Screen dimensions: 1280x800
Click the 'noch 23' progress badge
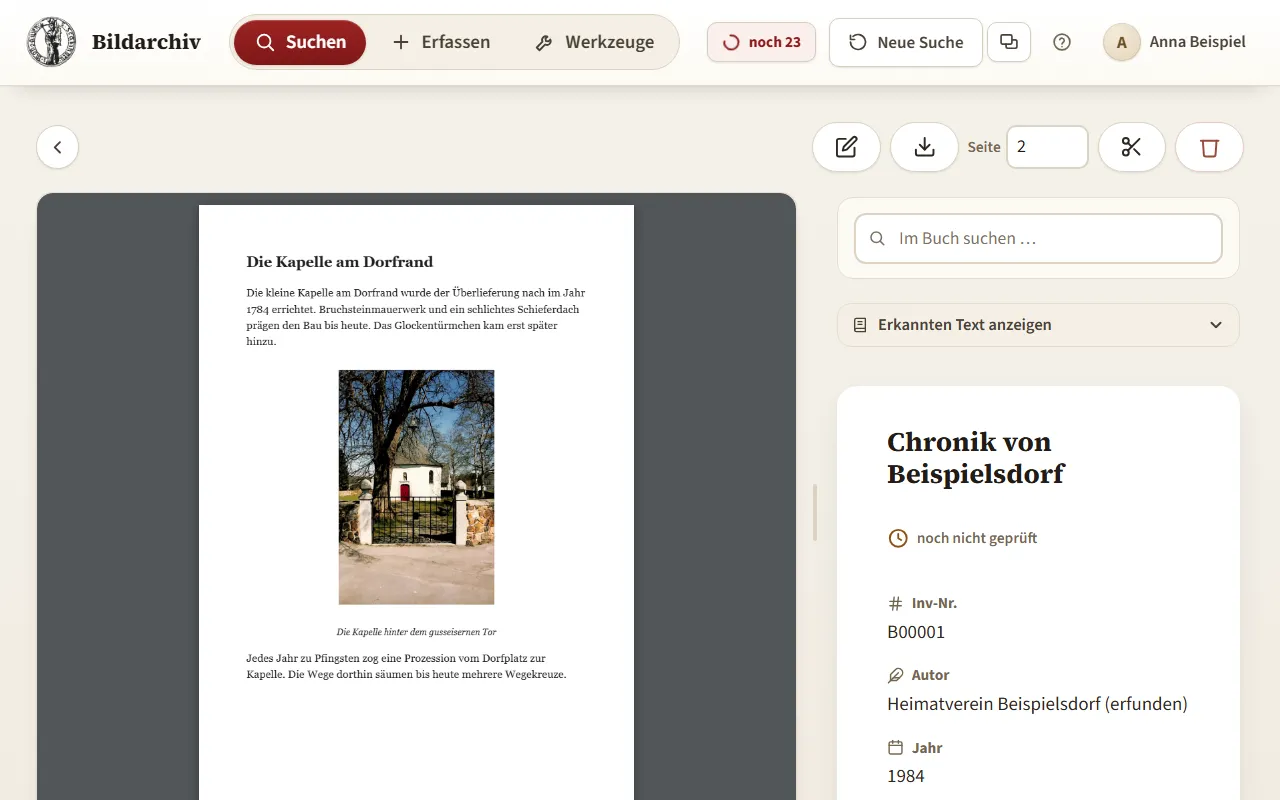coord(761,42)
